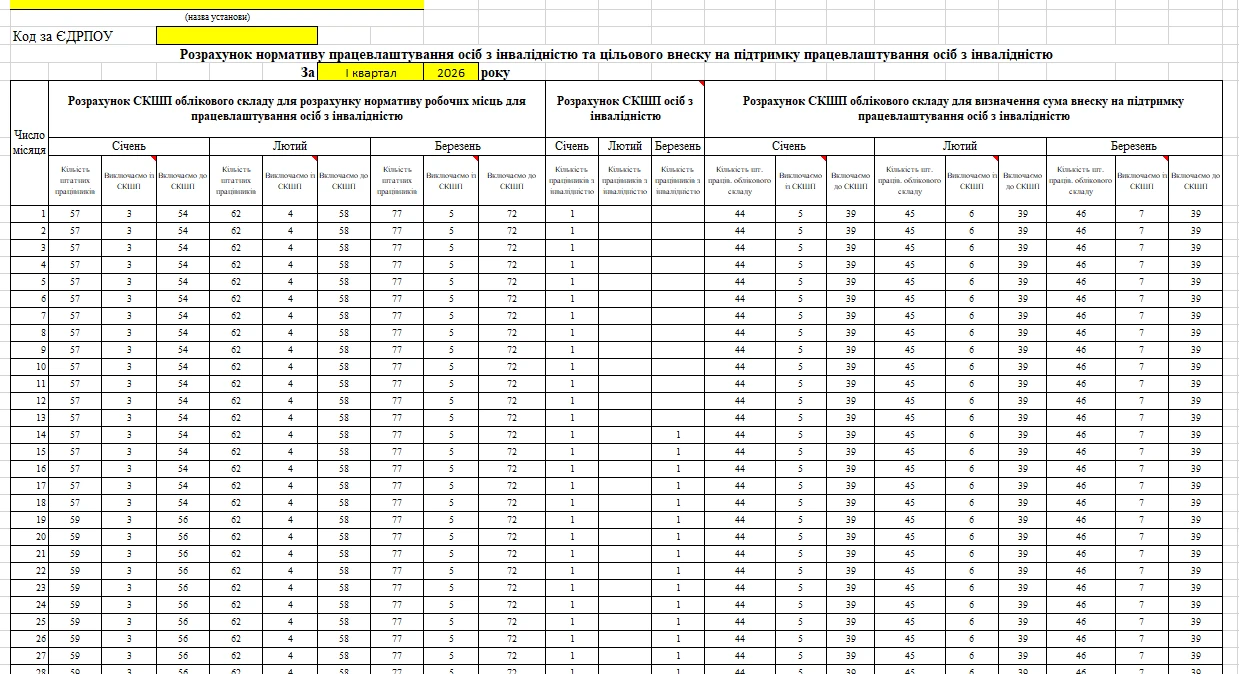This screenshot has width=1239, height=674.
Task: Select value 59 in the day 19 row
Action: pos(75,520)
